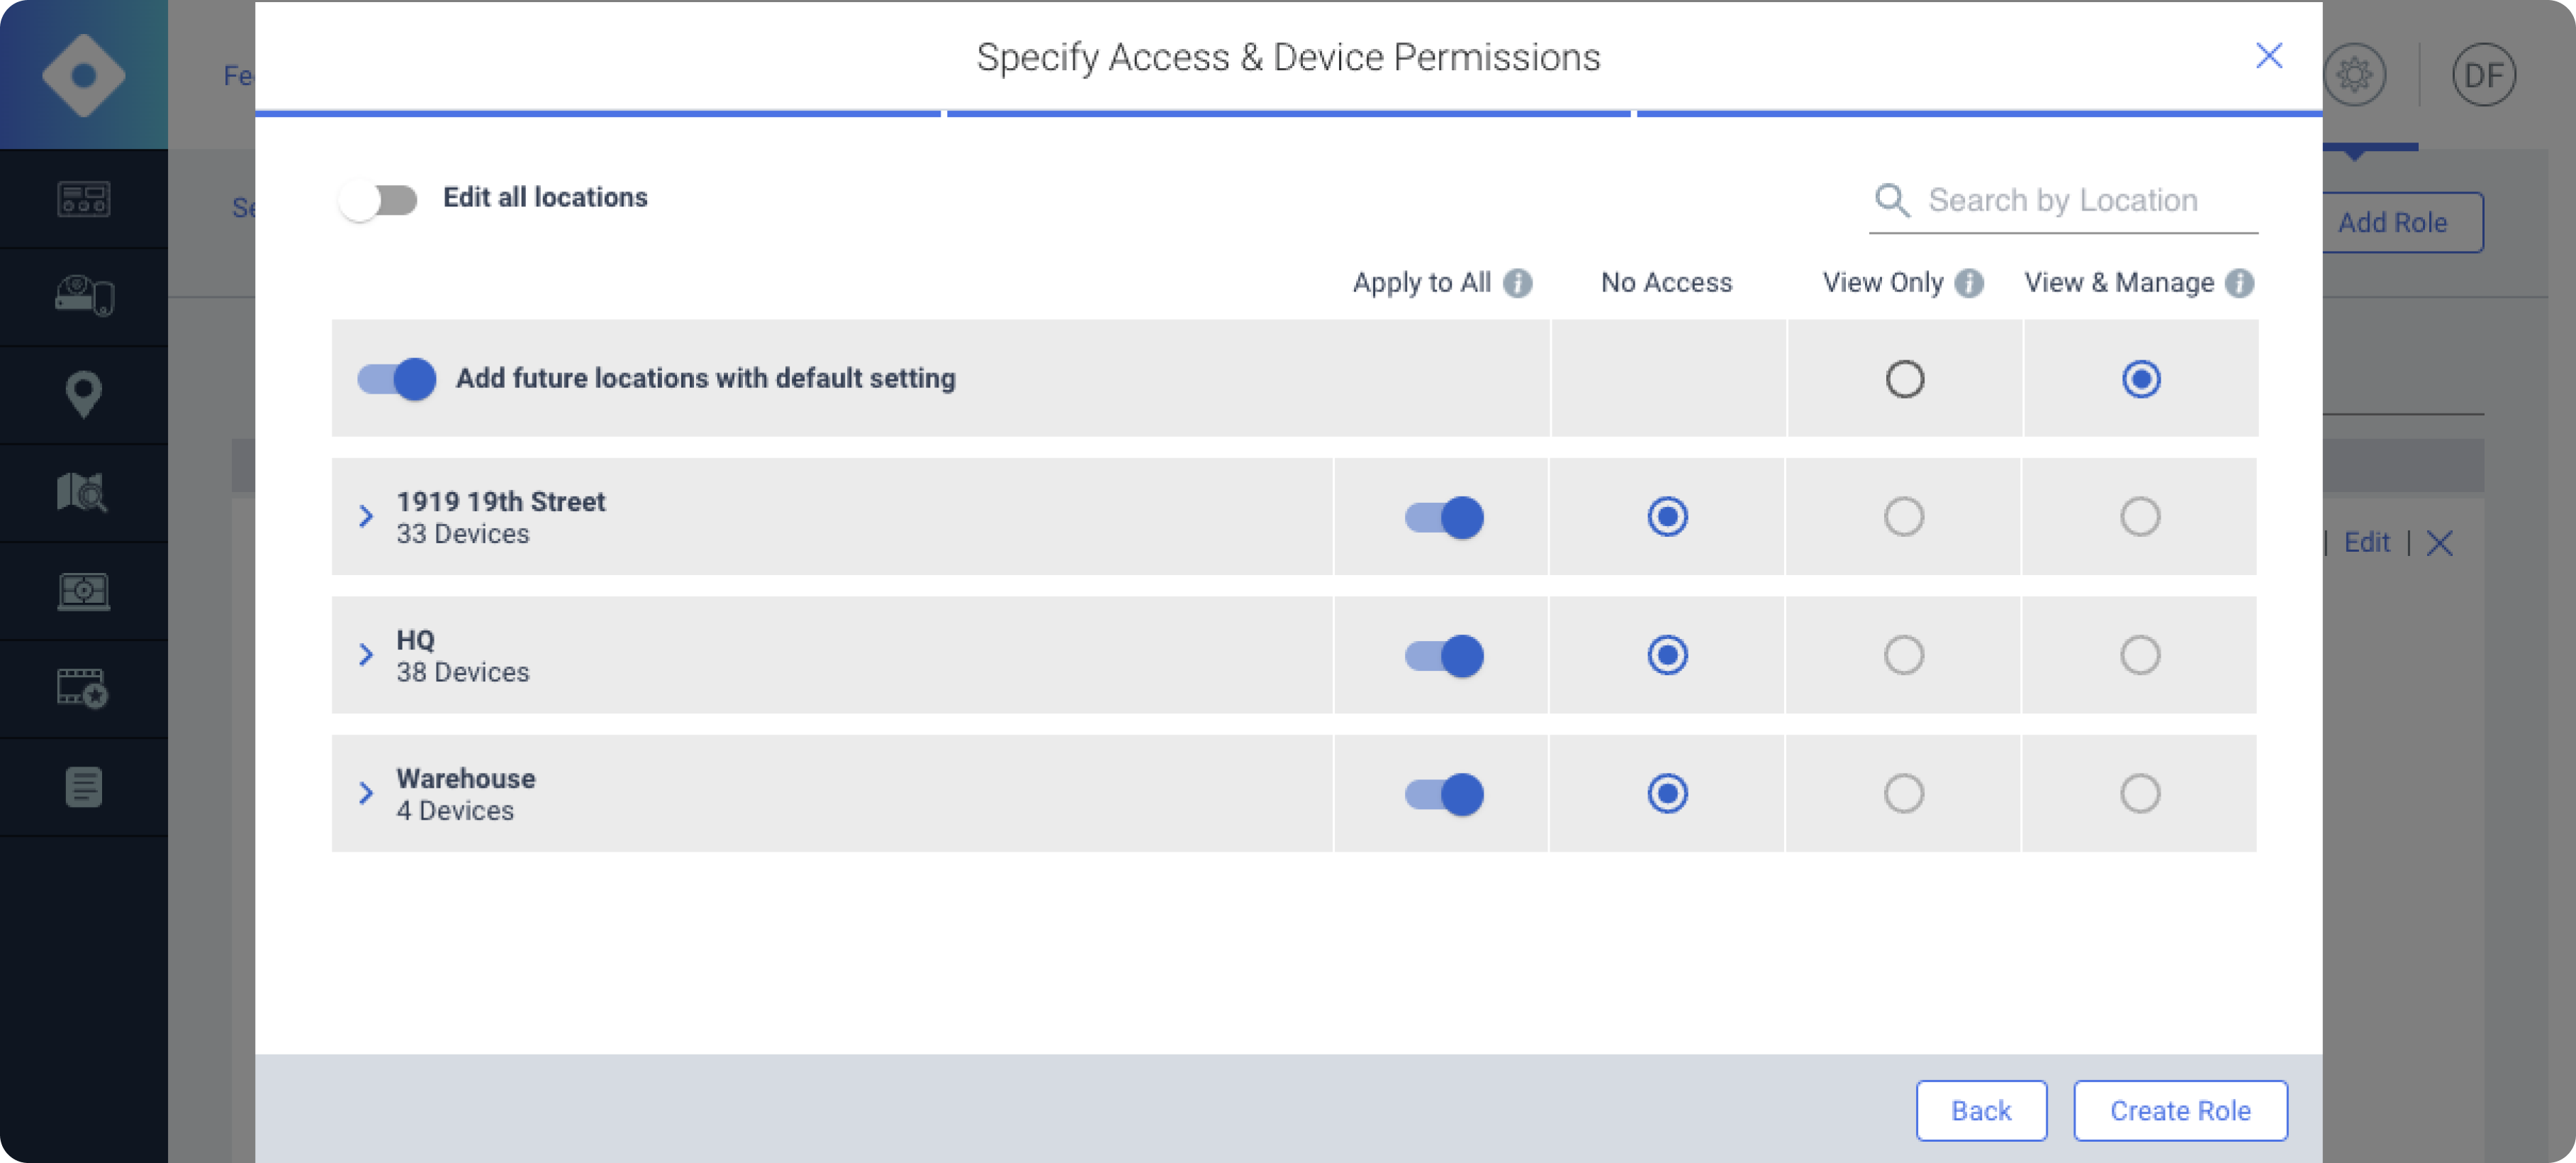
Task: Disable Add future locations default setting toggle
Action: pyautogui.click(x=397, y=379)
